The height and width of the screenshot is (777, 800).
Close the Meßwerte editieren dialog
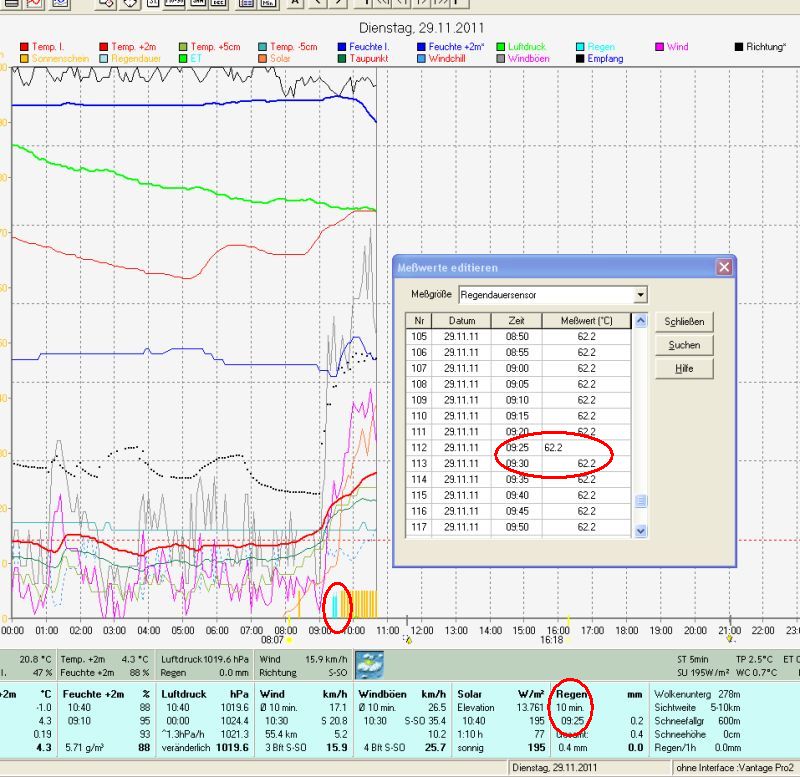724,267
